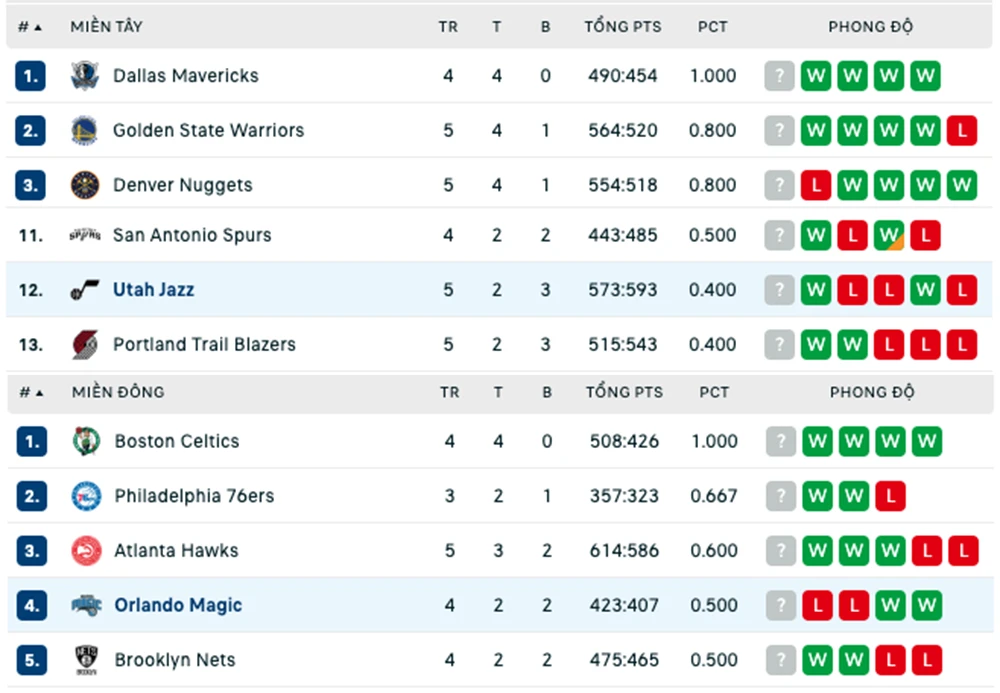Click the Portland Trail Blazers logo
Screen dimensions: 1000x693
[85, 345]
